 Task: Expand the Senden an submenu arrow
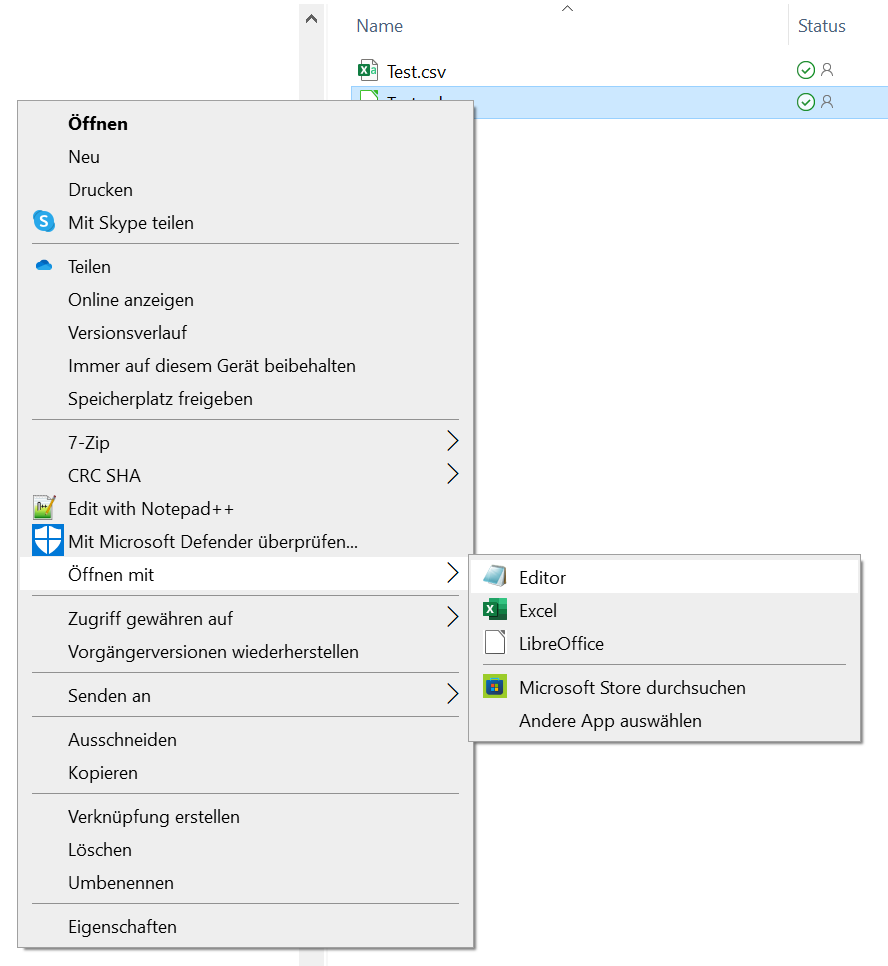[x=452, y=695]
